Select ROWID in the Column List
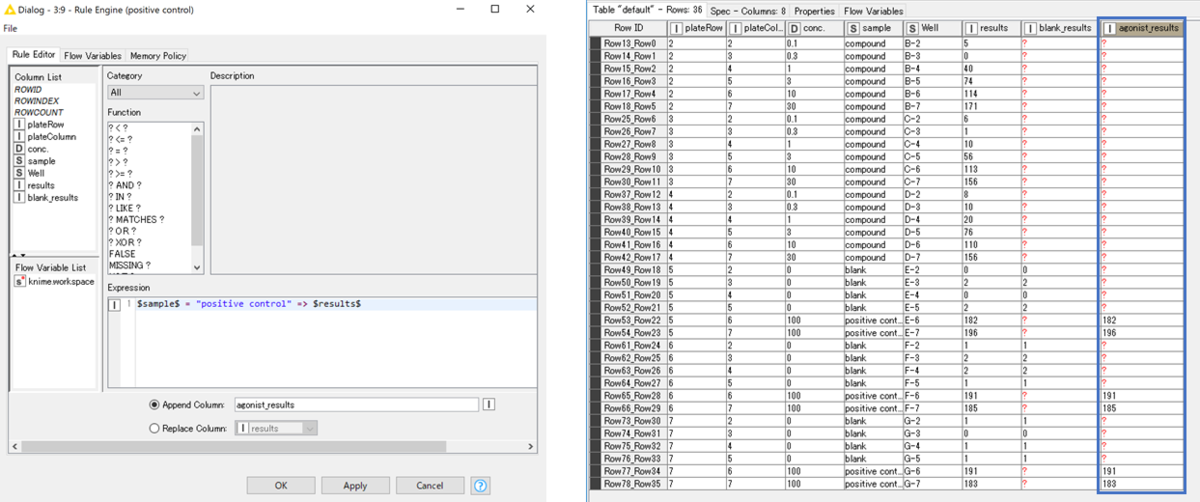Screen dimensions: 1200x502 pyautogui.click(x=27, y=89)
